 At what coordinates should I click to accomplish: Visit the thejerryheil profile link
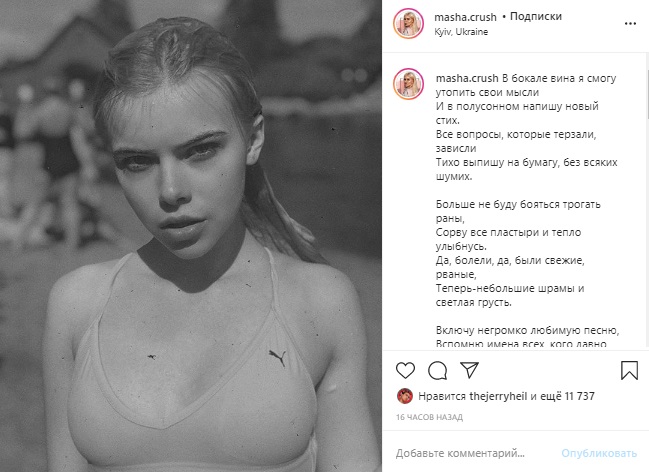[x=498, y=396]
